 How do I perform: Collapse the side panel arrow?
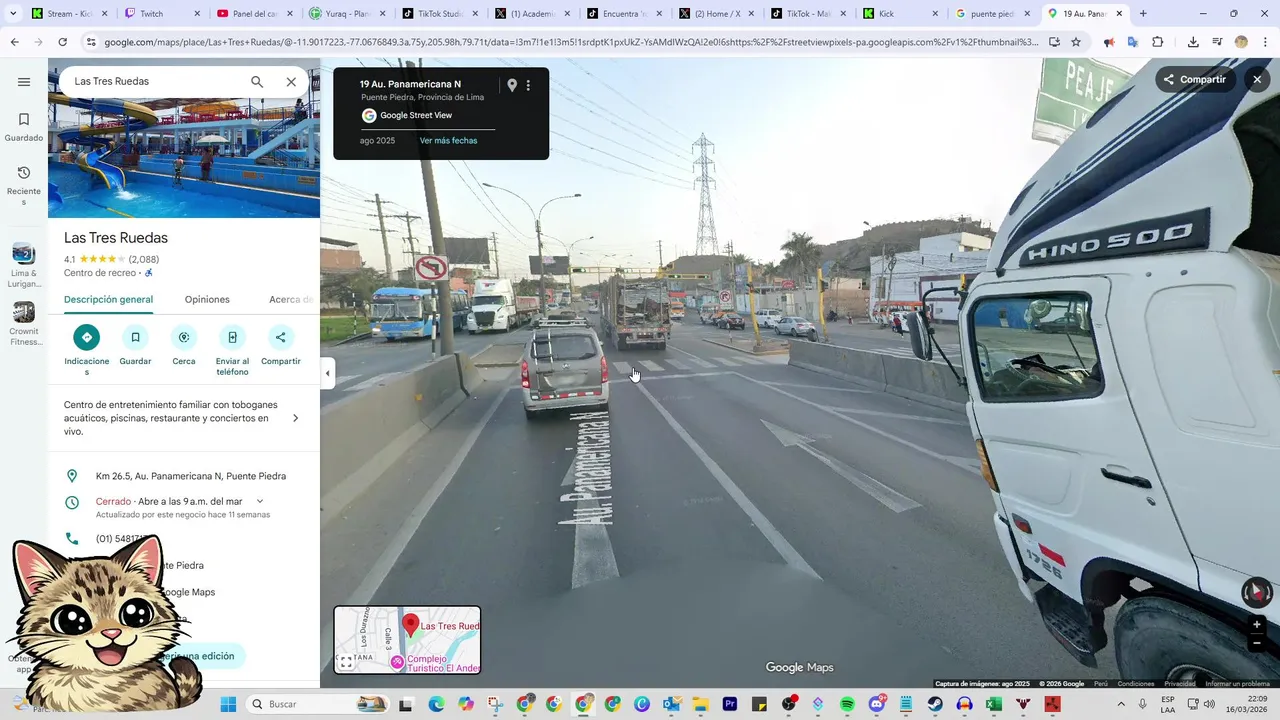pyautogui.click(x=327, y=373)
